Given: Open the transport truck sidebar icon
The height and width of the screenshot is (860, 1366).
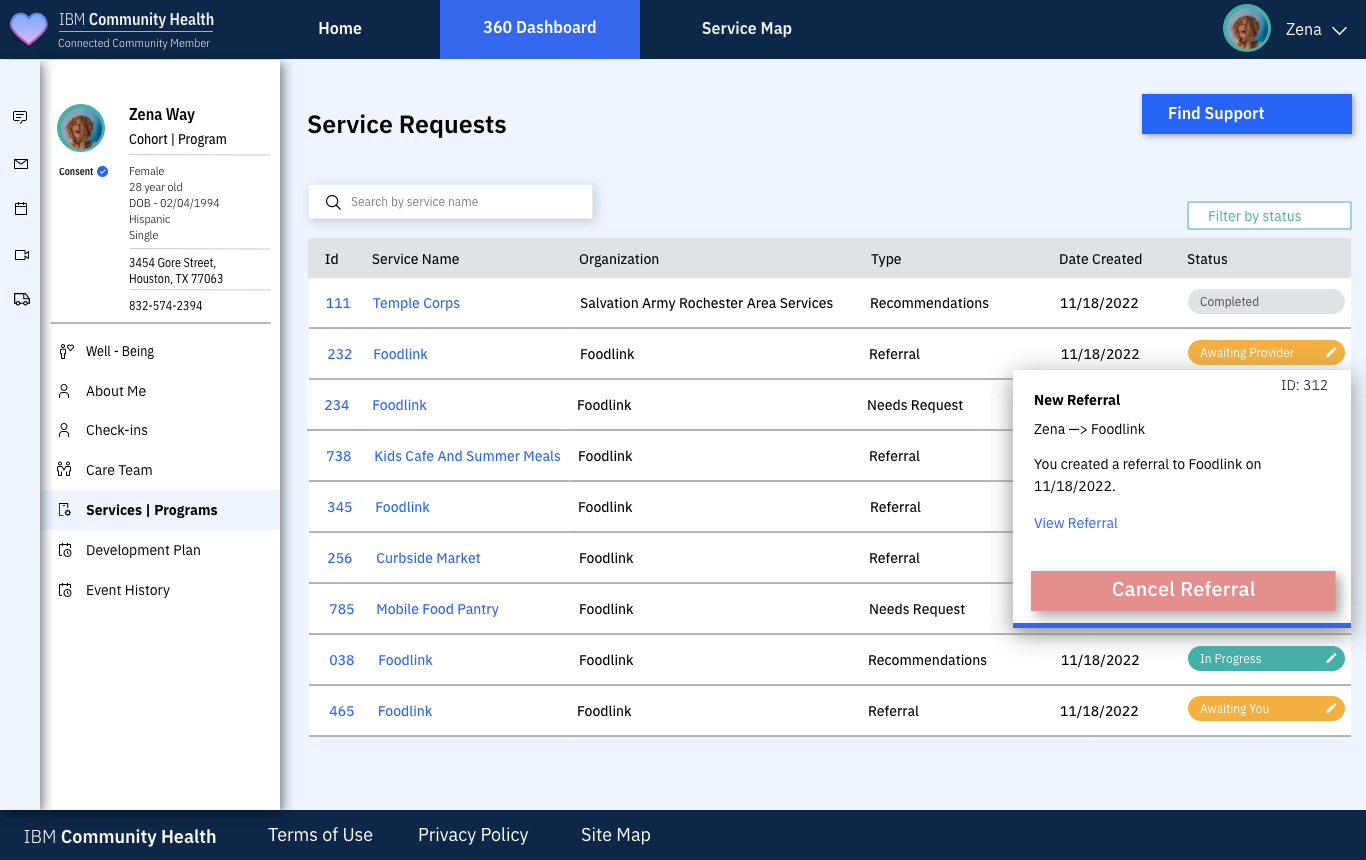Looking at the screenshot, I should point(21,299).
